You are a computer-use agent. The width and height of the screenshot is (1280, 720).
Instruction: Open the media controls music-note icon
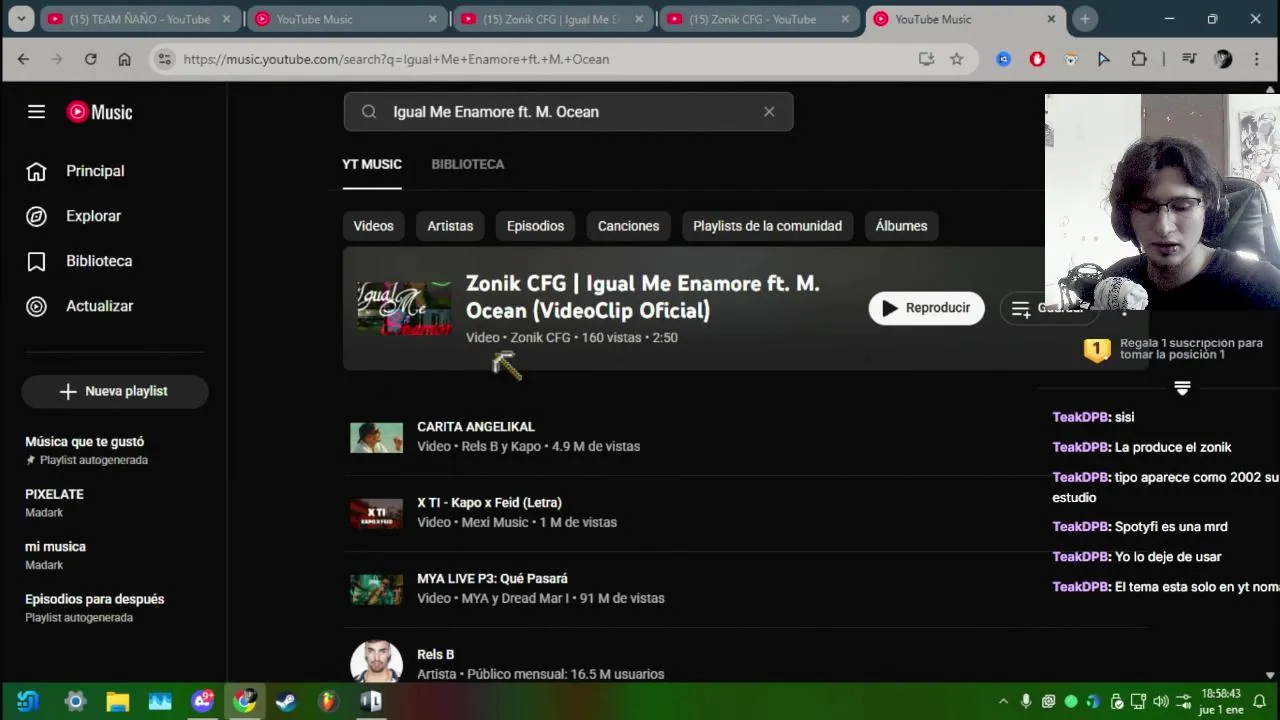1189,59
